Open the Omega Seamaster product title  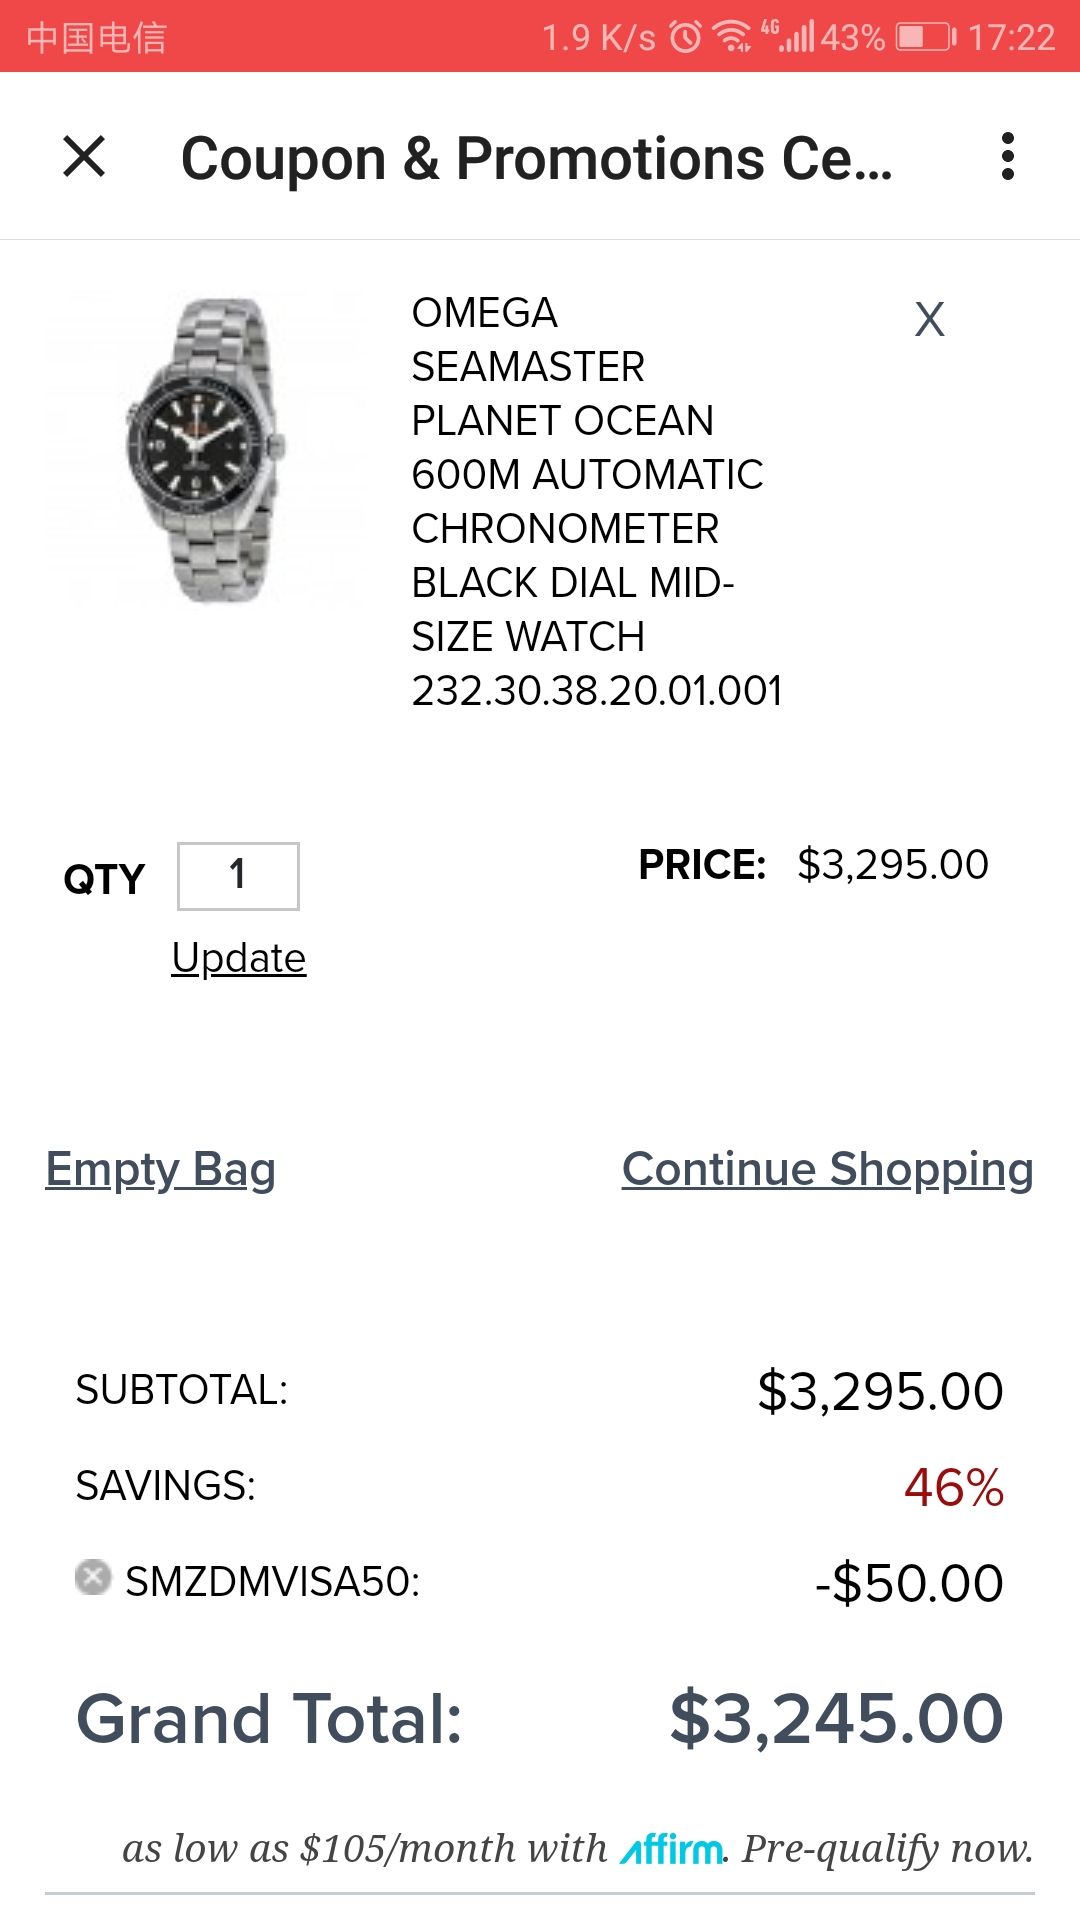(x=590, y=502)
